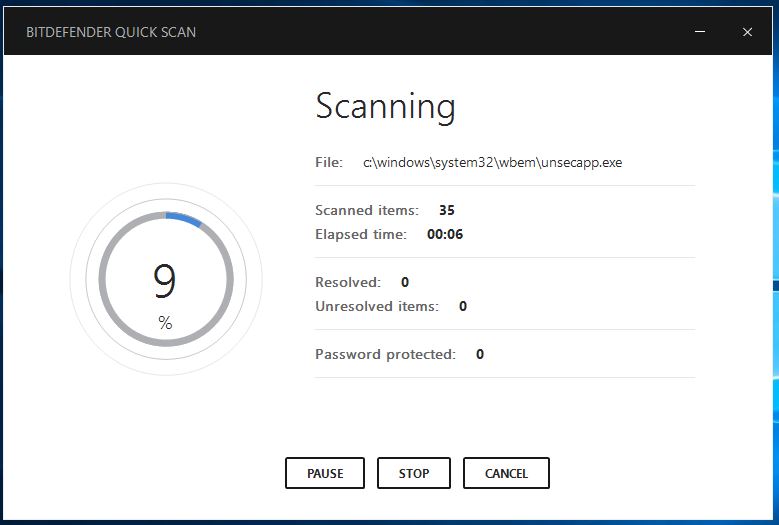The height and width of the screenshot is (525, 779).
Task: Click the Scanned items label
Action: [366, 210]
